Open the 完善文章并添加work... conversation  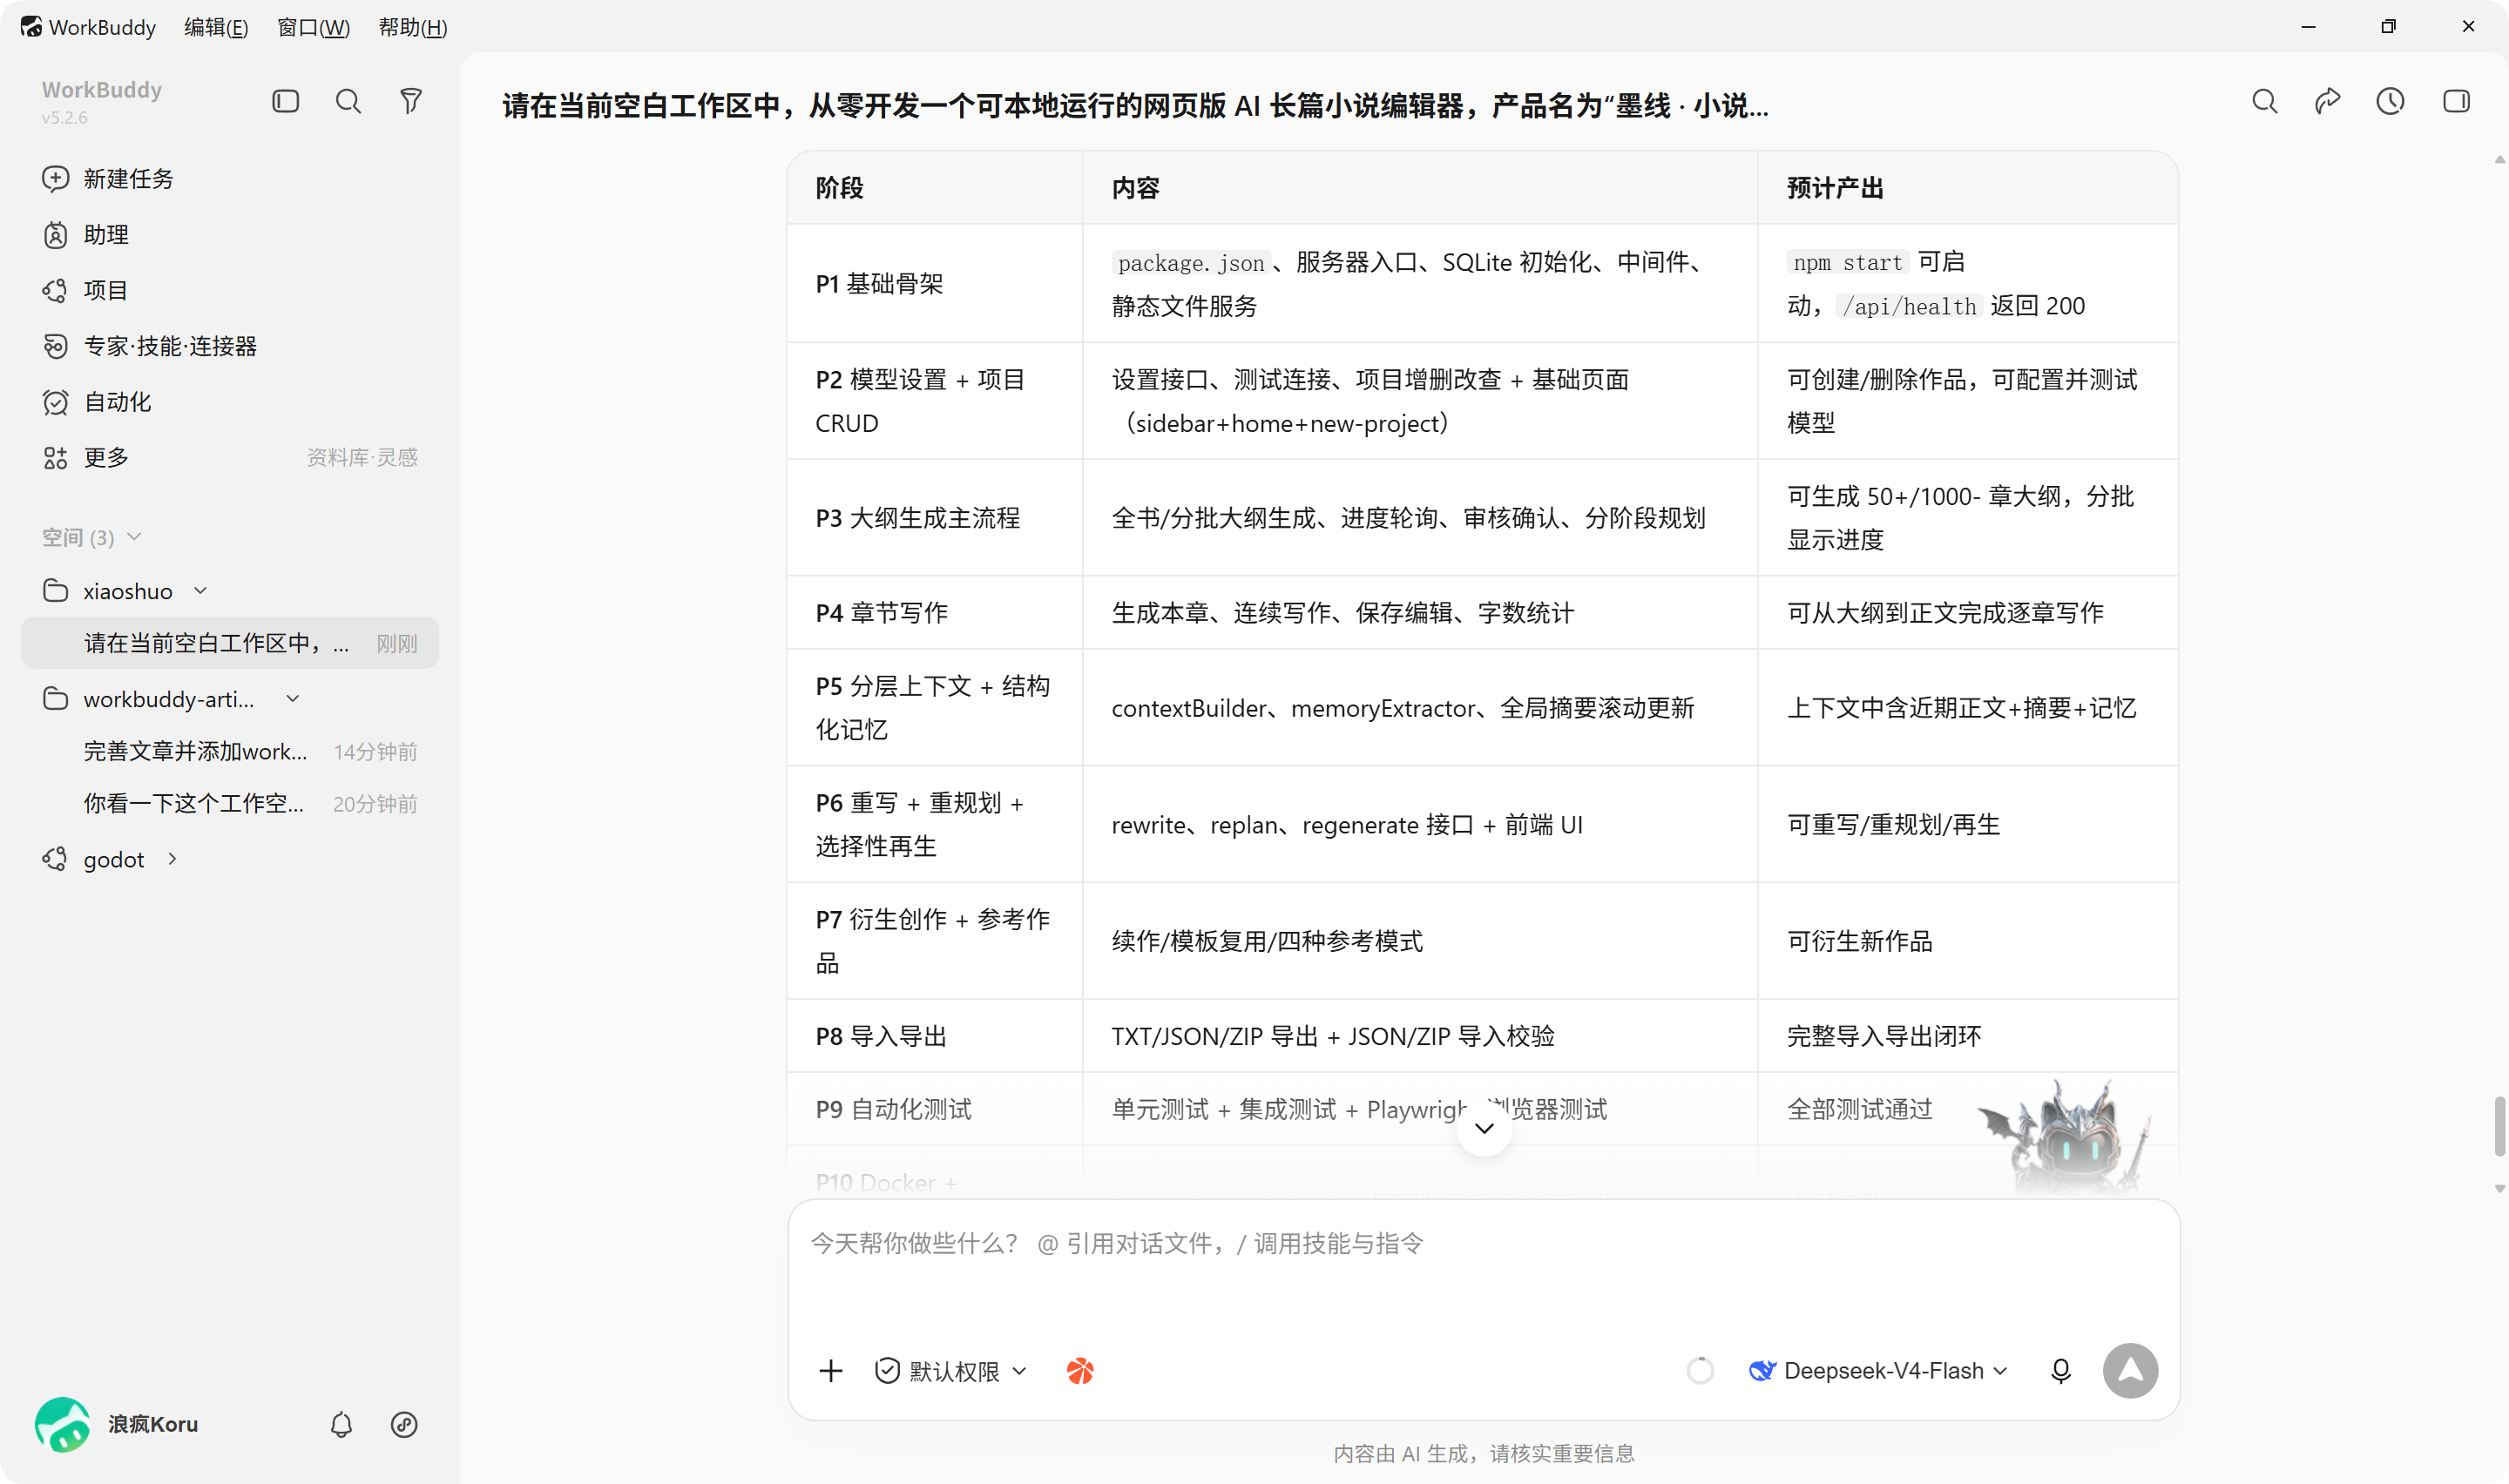[x=230, y=751]
